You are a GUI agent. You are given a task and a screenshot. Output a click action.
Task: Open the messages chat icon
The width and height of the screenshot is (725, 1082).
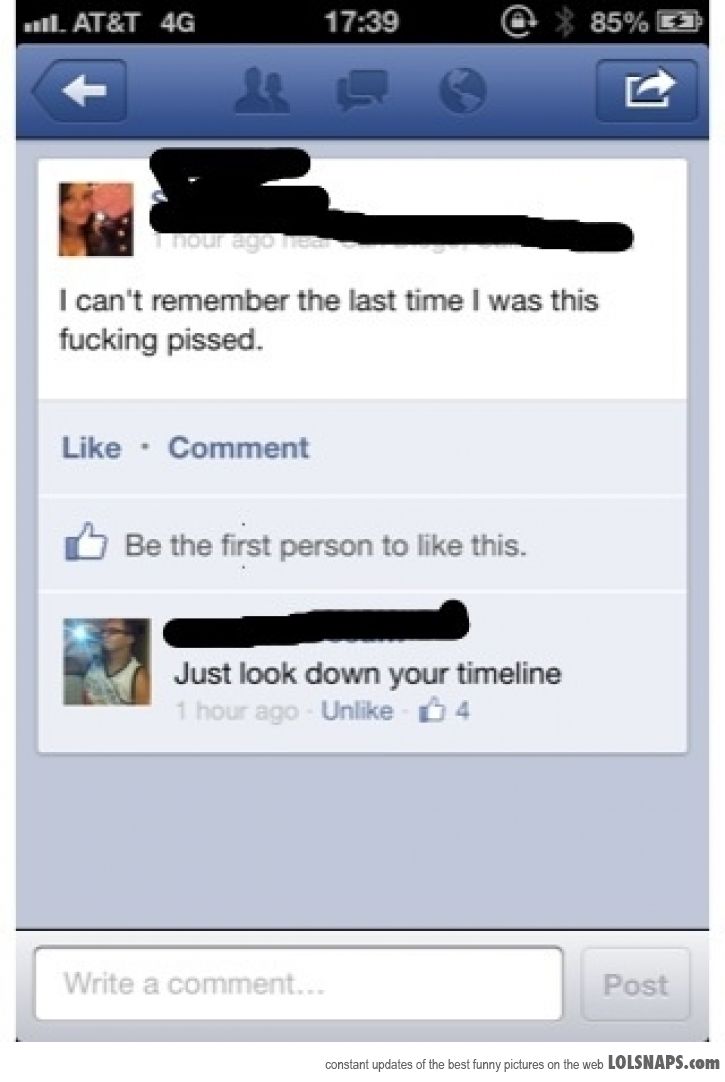[363, 90]
